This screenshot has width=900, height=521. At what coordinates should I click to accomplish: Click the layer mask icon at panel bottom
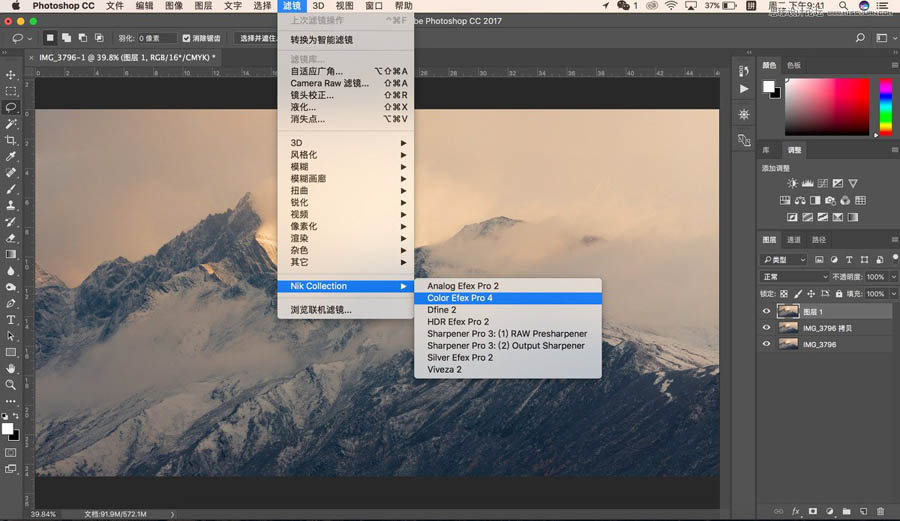[813, 511]
